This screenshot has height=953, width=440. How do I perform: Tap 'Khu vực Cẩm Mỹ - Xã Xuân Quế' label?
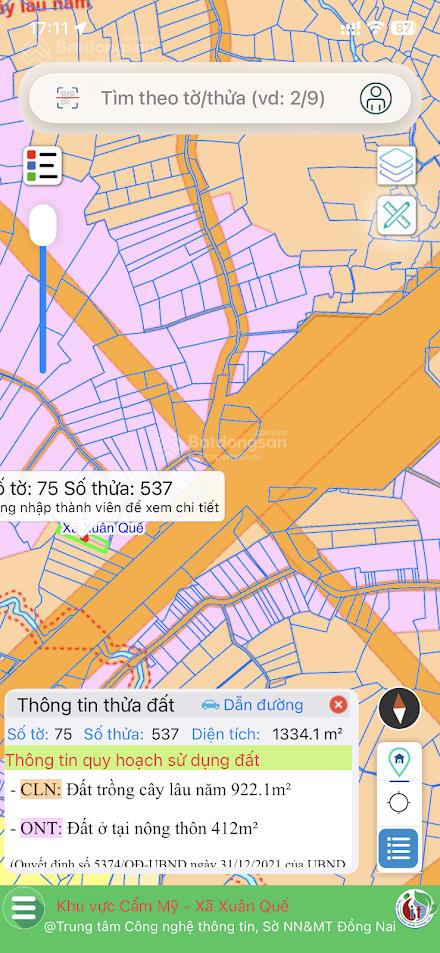173,906
